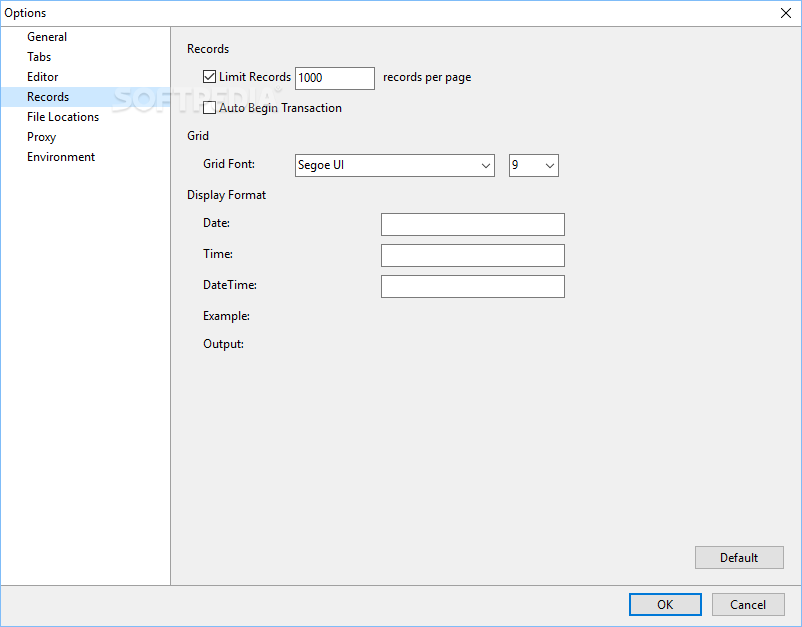Click the Cancel button
The height and width of the screenshot is (627, 802).
748,604
